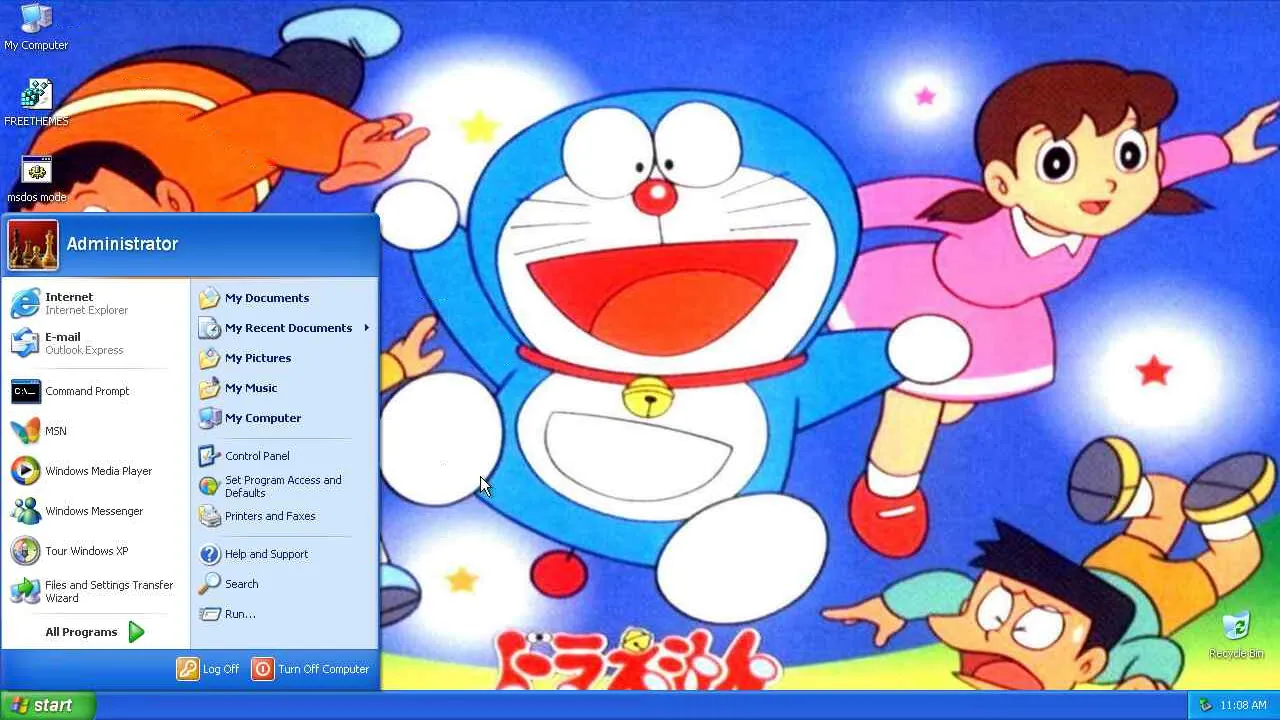Select the Recycle Bin on the desktop
This screenshot has width=1280, height=720.
point(1236,635)
